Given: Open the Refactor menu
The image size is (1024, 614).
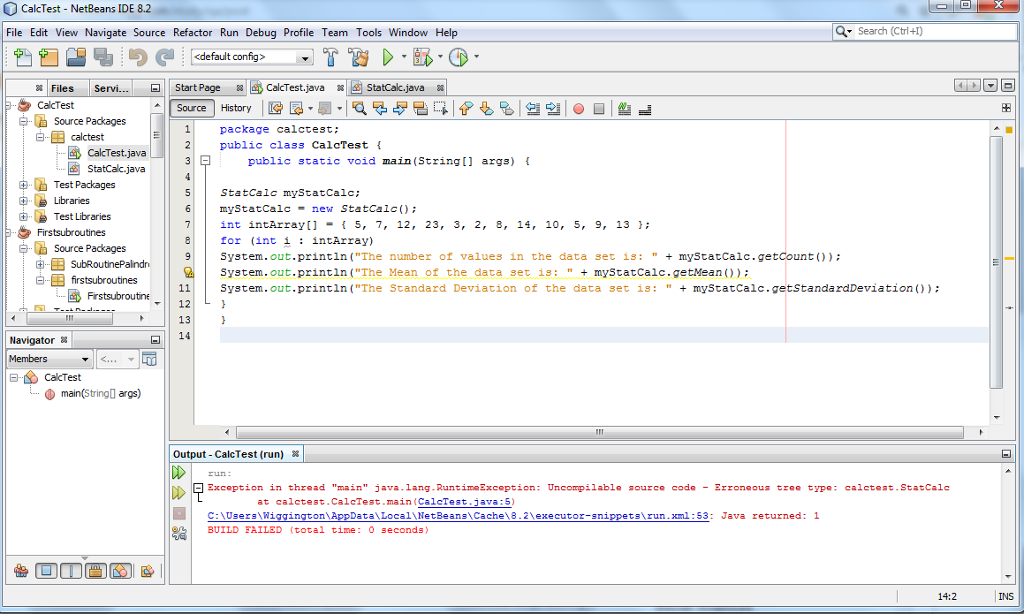Looking at the screenshot, I should (192, 32).
